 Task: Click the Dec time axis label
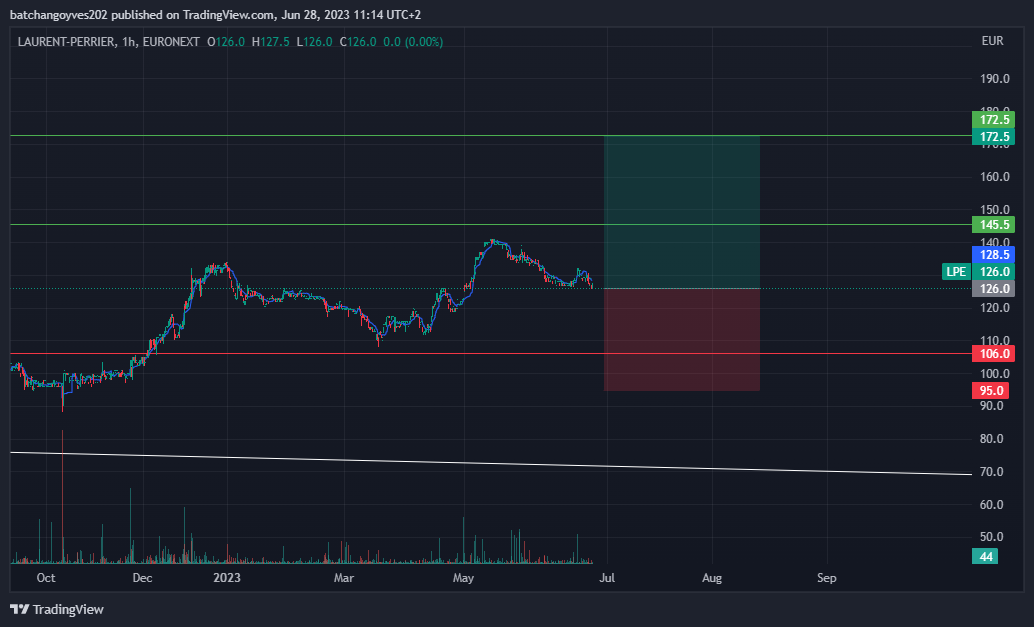tap(142, 578)
